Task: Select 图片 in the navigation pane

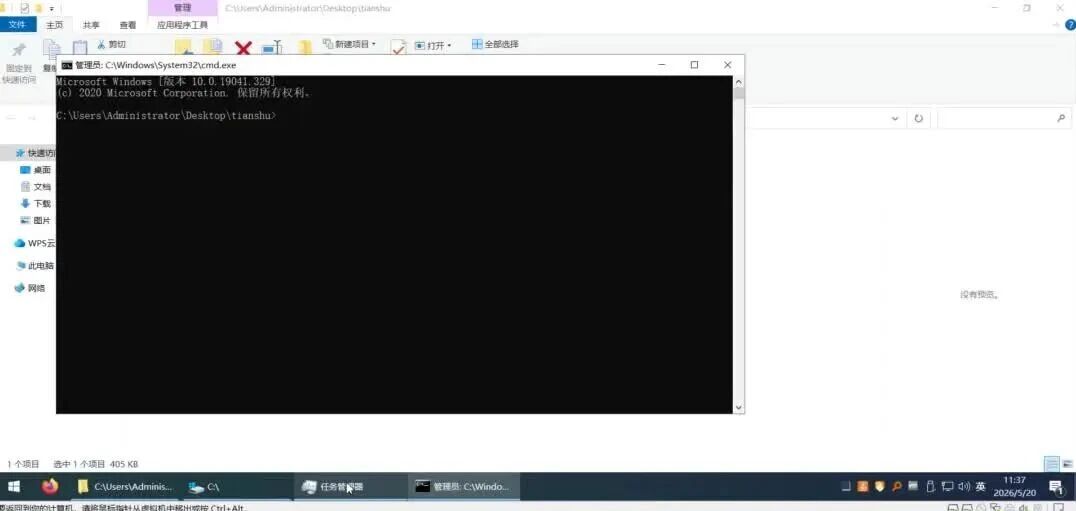Action: click(36, 221)
